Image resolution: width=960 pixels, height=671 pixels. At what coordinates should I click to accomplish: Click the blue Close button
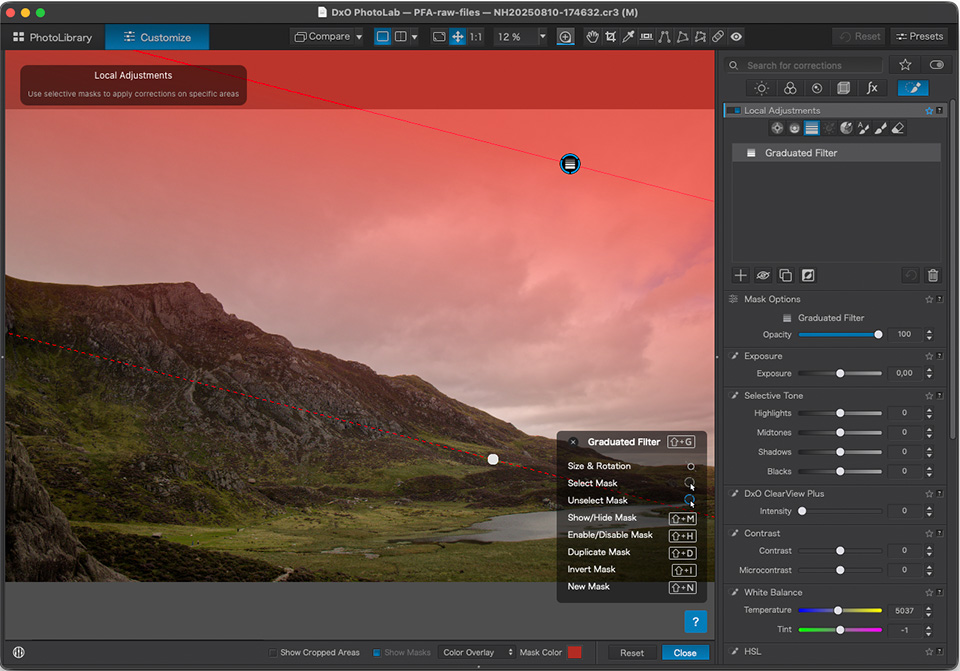point(685,653)
